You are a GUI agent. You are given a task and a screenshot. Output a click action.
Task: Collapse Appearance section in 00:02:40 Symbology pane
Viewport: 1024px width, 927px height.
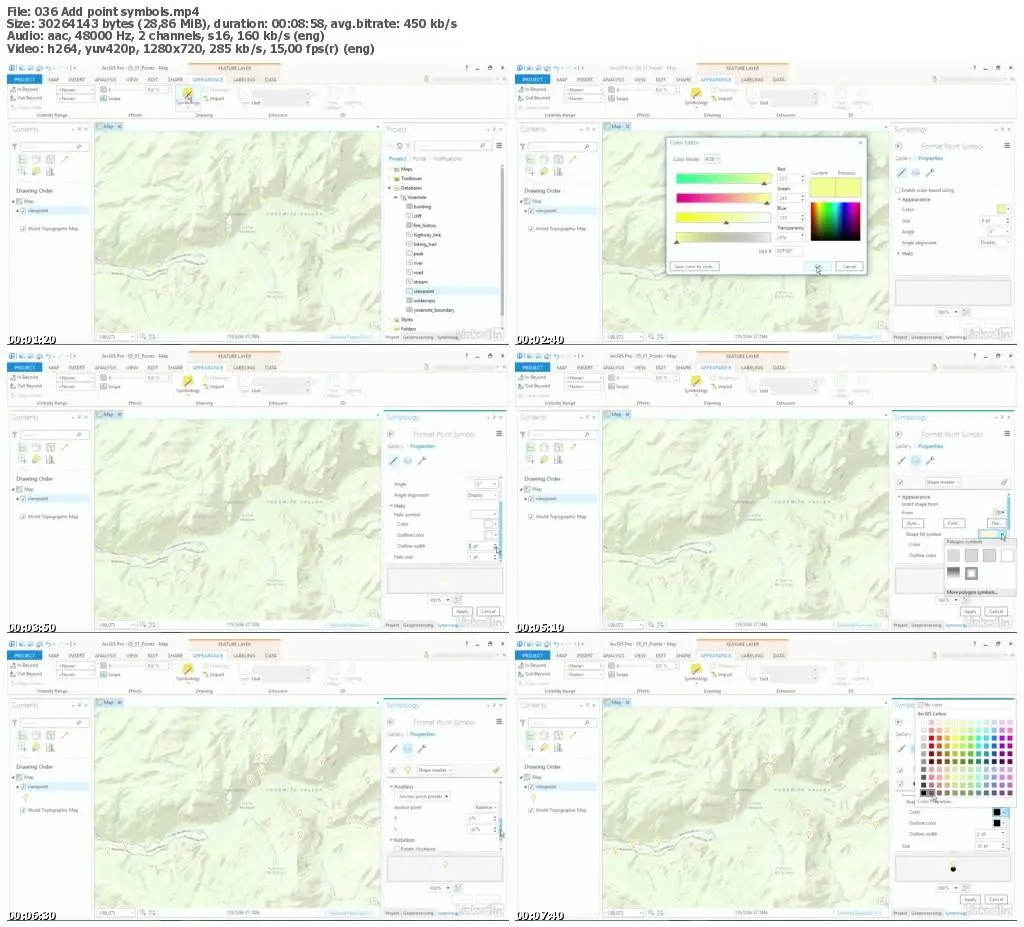tap(899, 199)
